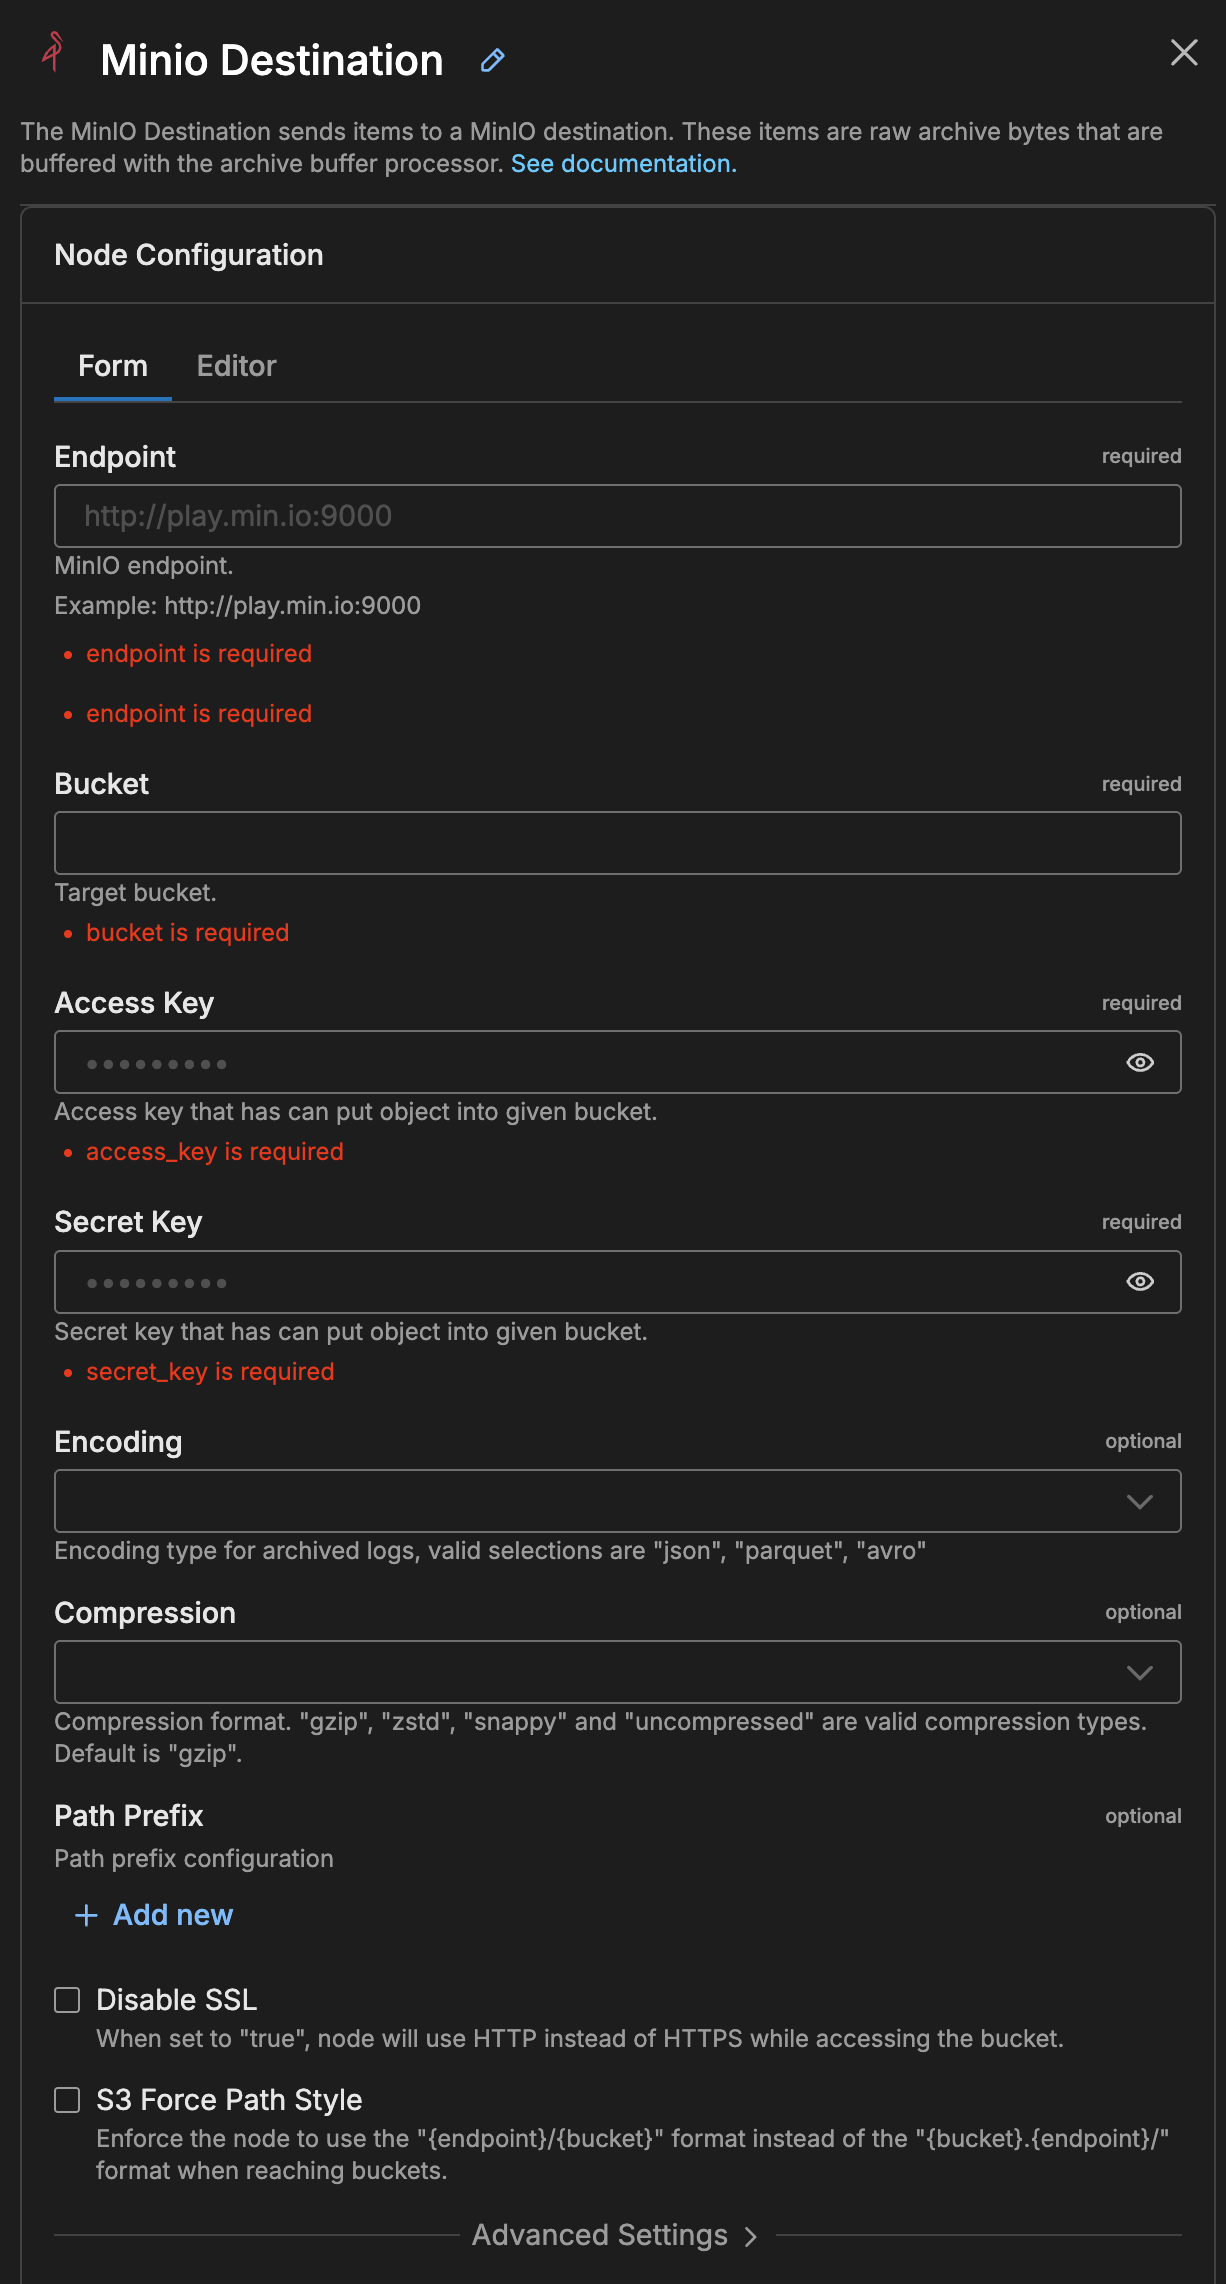This screenshot has width=1226, height=2284.
Task: Click into the Bucket text field
Action: (x=617, y=843)
